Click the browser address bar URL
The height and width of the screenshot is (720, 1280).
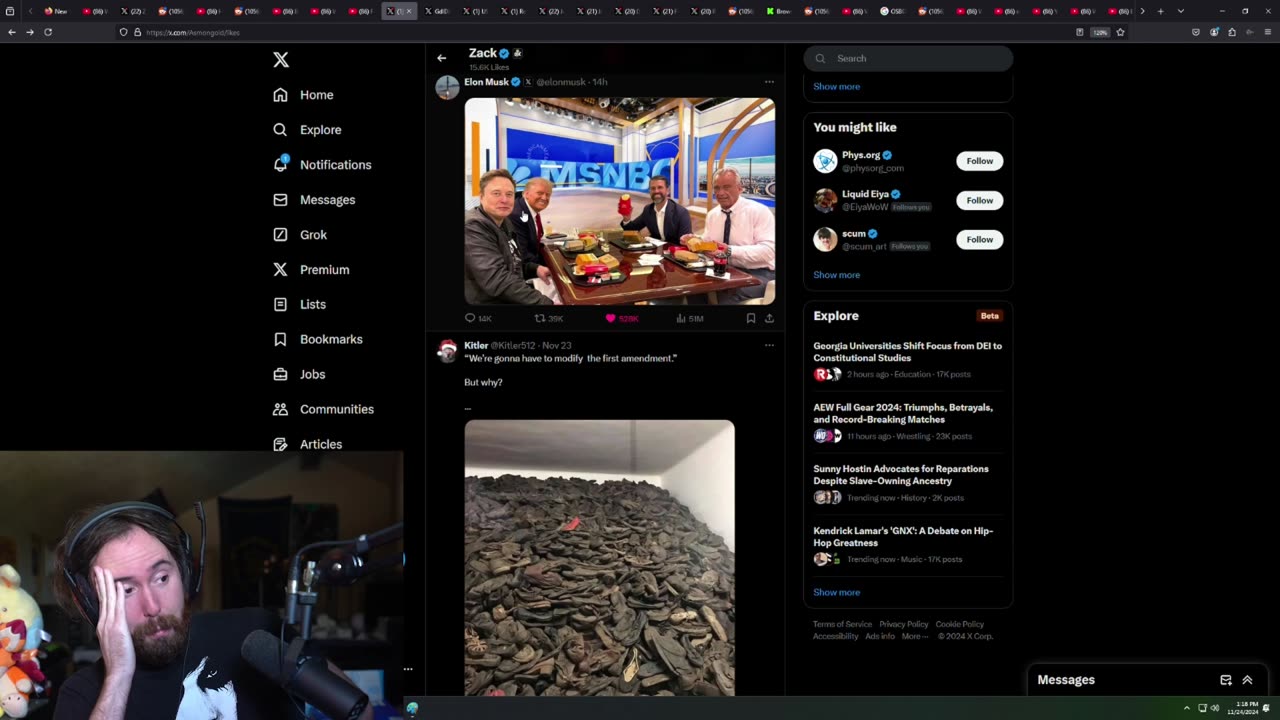click(x=193, y=32)
